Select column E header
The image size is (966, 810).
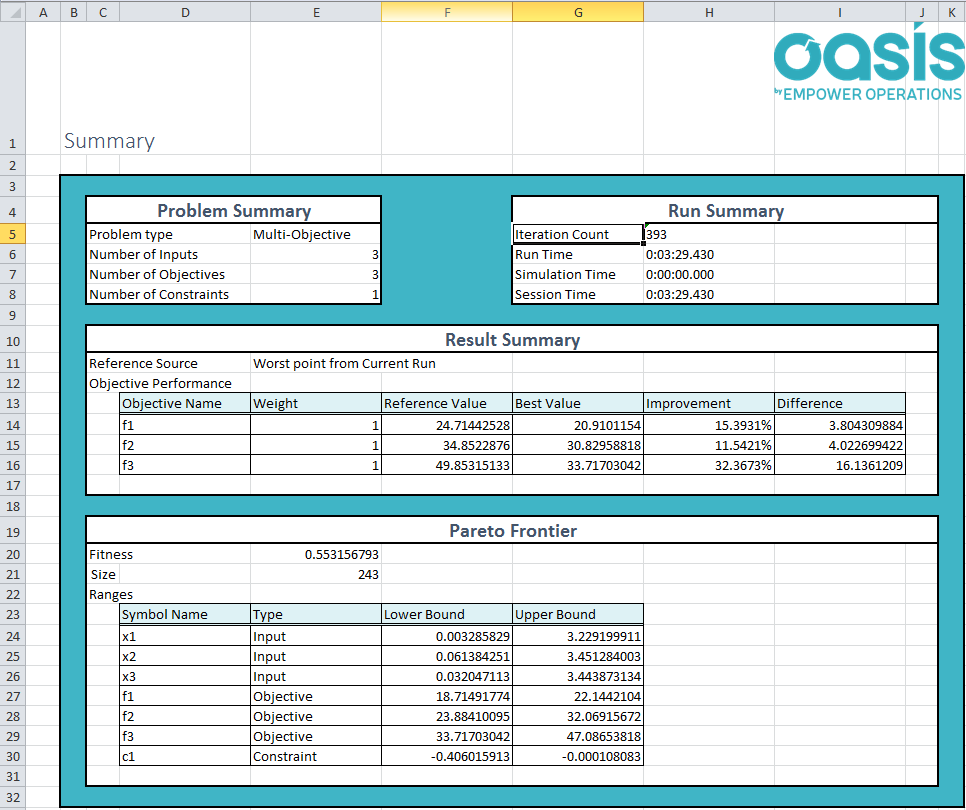(x=316, y=12)
